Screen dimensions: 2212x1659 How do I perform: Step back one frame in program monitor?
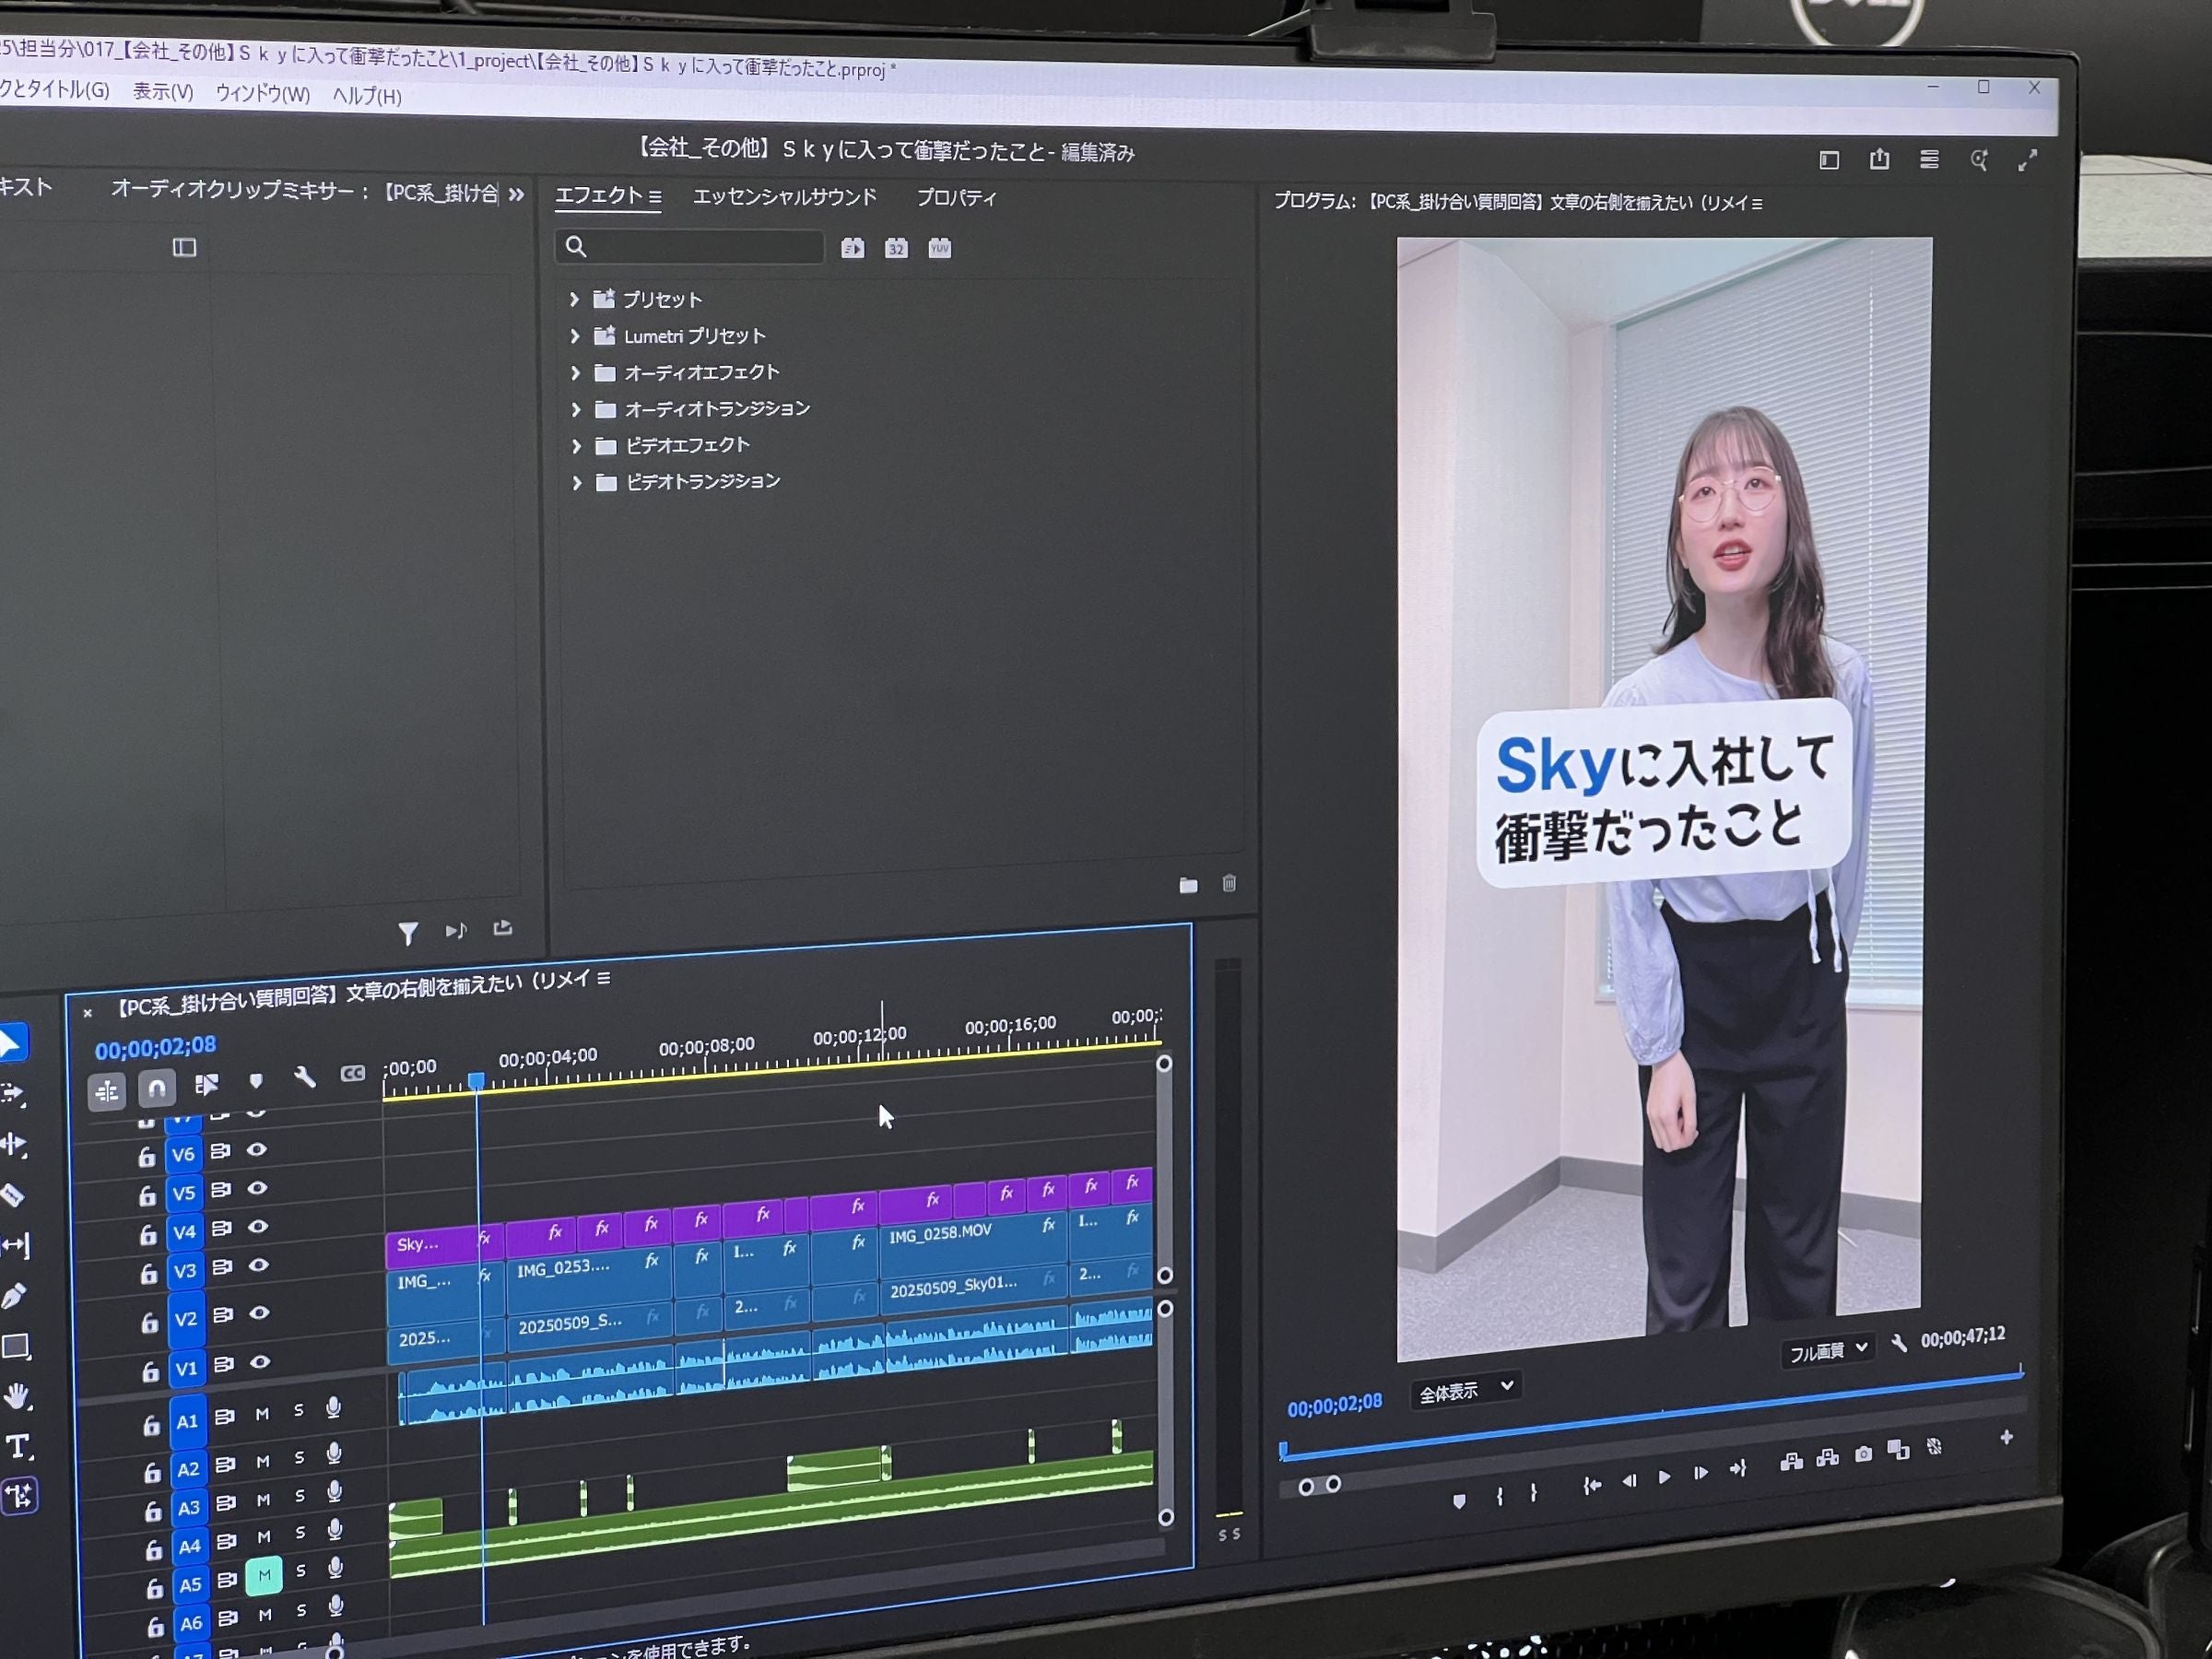click(1629, 1481)
